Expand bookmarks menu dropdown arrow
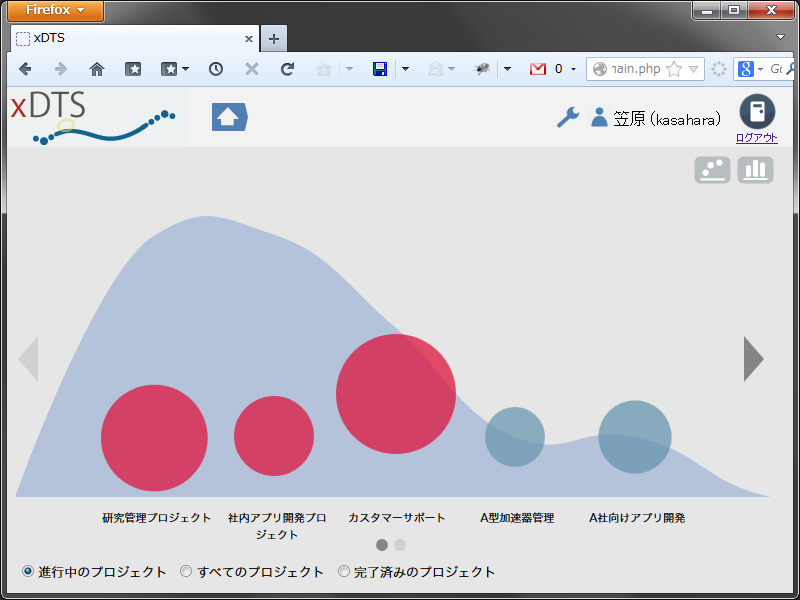Viewport: 800px width, 600px height. [186, 69]
